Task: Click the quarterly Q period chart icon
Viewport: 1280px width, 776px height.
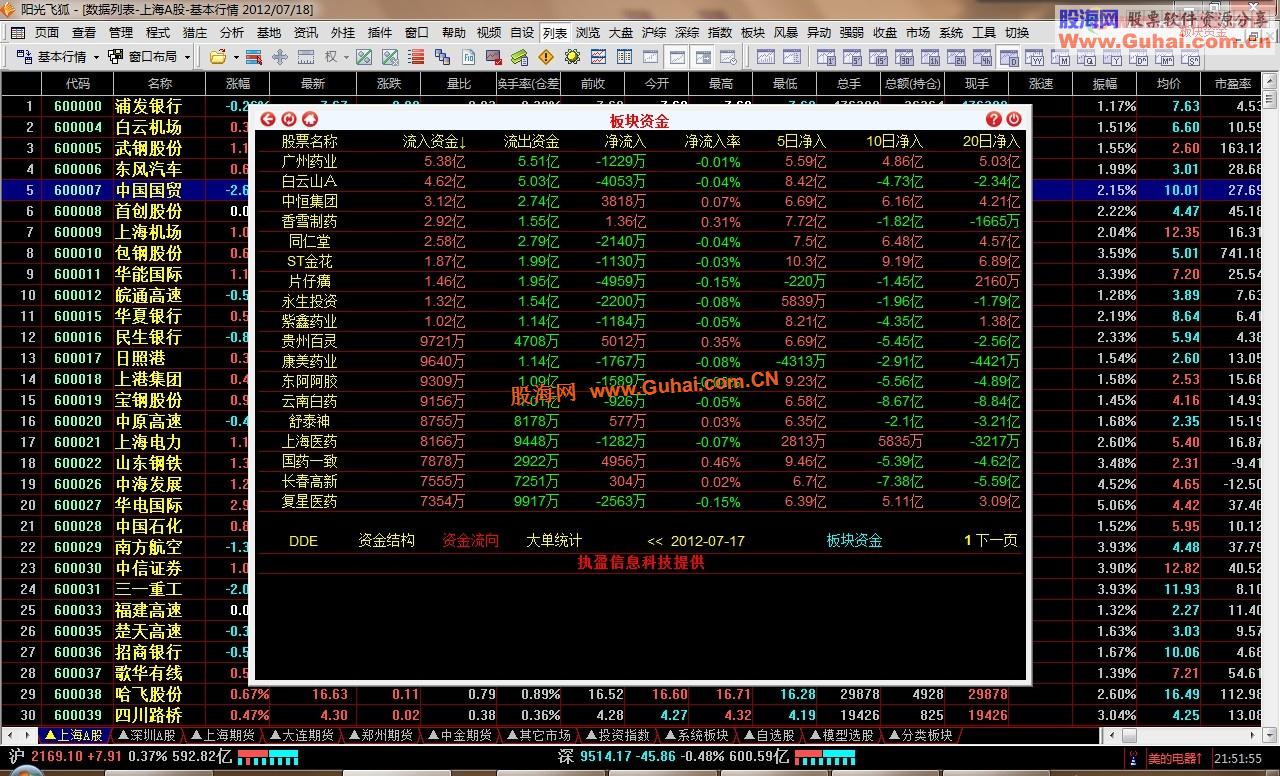Action: 1085,57
